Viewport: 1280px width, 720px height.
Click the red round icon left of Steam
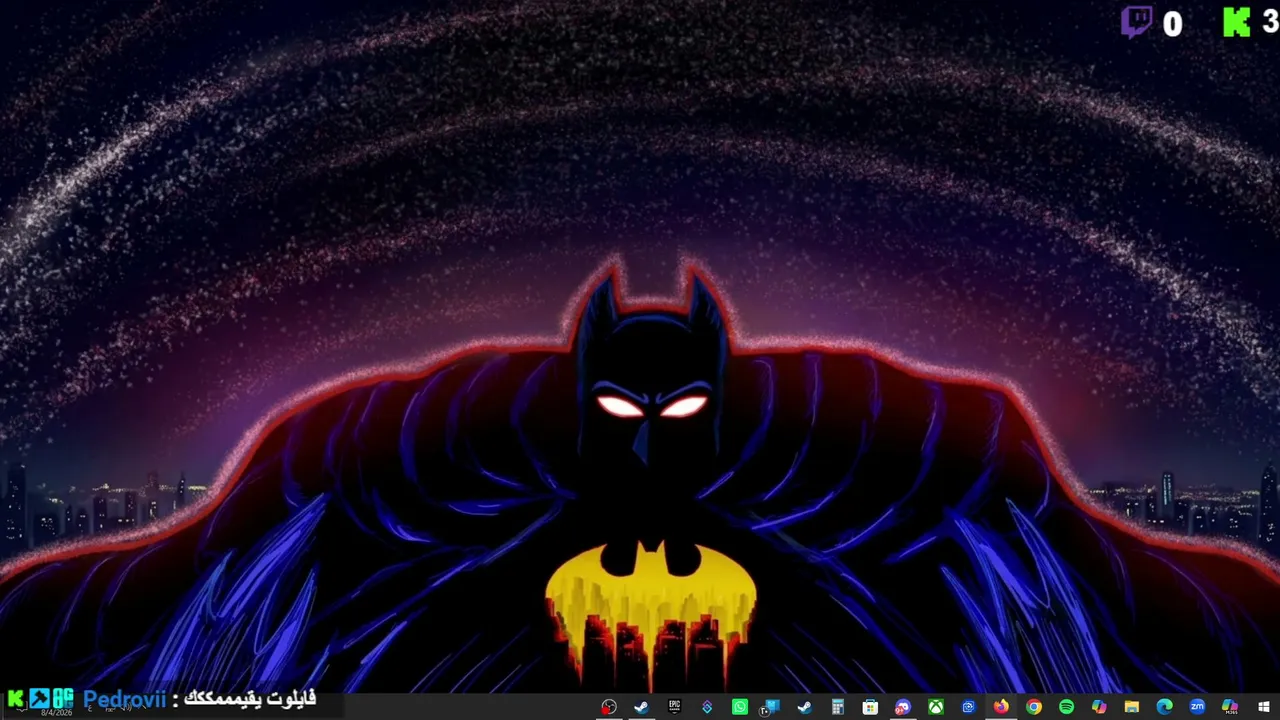click(608, 707)
